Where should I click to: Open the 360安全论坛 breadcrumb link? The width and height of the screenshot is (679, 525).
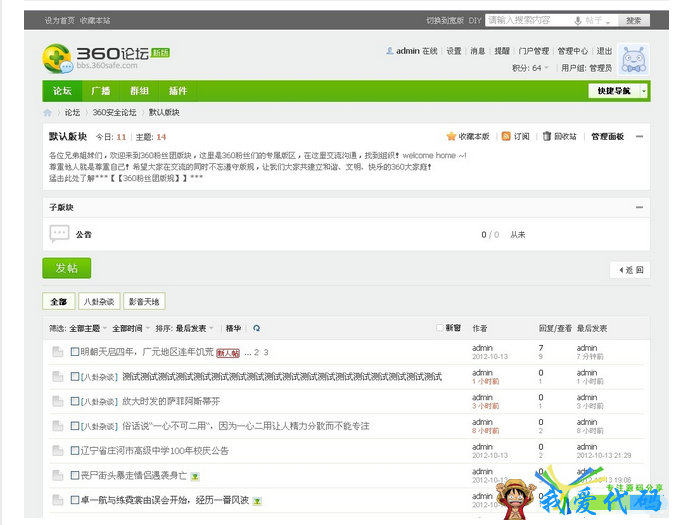coord(114,113)
